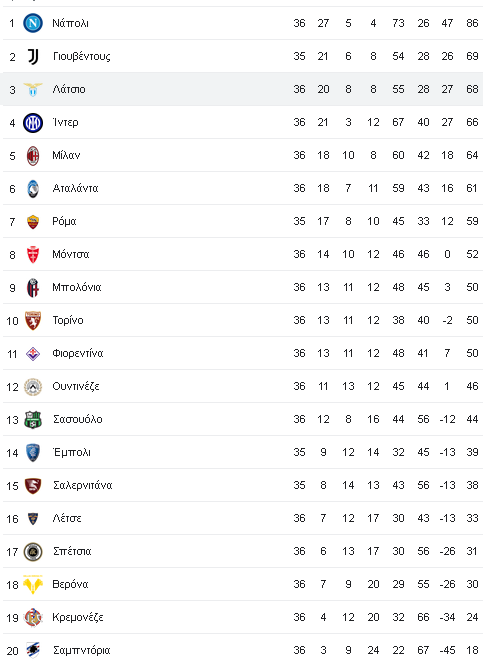Click Κρεμονέζε team name in standings
483x666 pixels.
coord(78,617)
